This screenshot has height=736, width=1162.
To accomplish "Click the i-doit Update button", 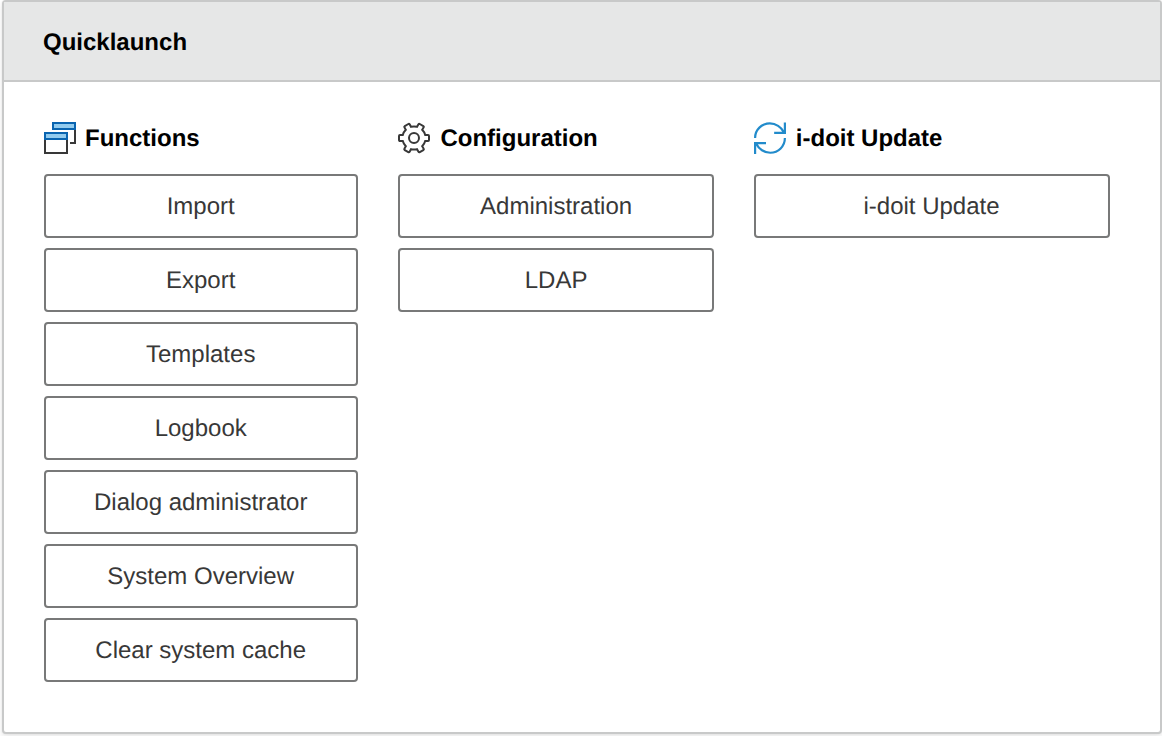I will (932, 206).
